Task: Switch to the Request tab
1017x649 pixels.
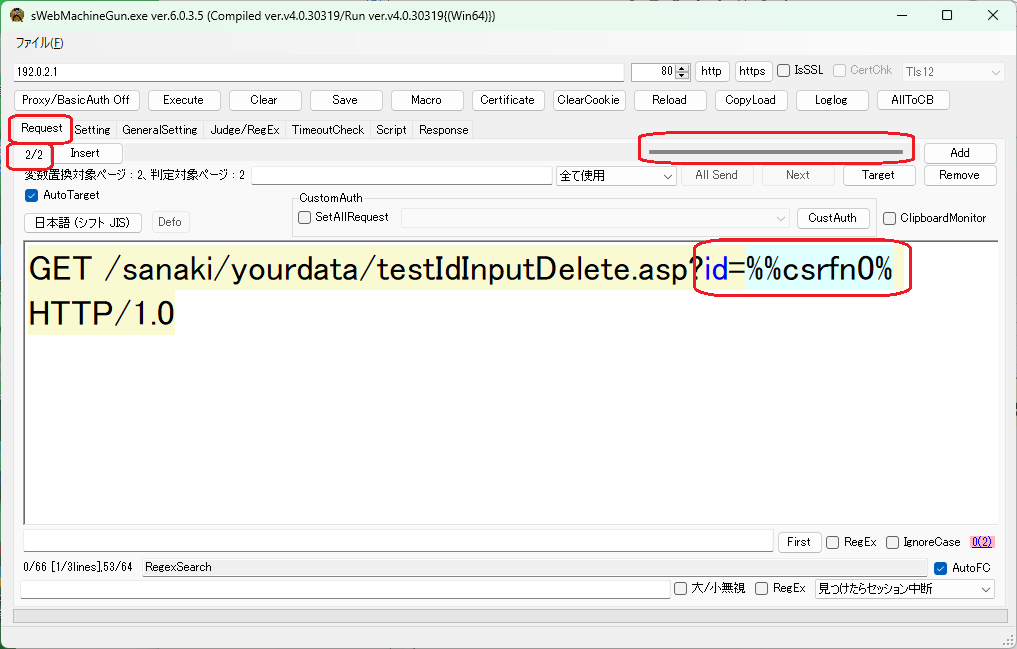Action: 42,128
